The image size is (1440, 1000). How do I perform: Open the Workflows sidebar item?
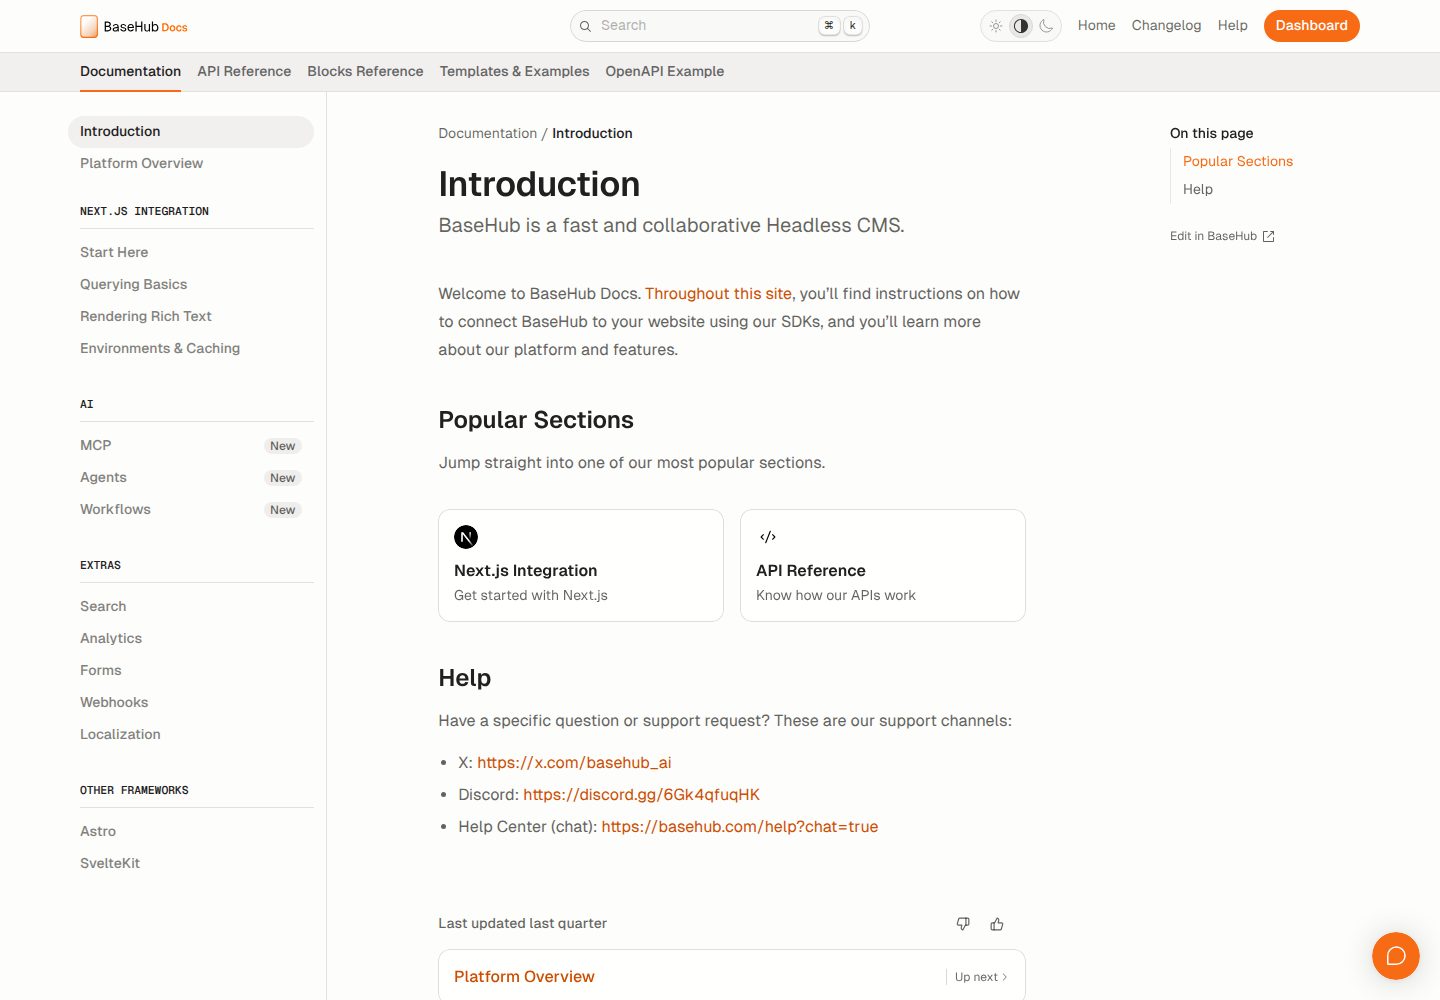click(191, 510)
